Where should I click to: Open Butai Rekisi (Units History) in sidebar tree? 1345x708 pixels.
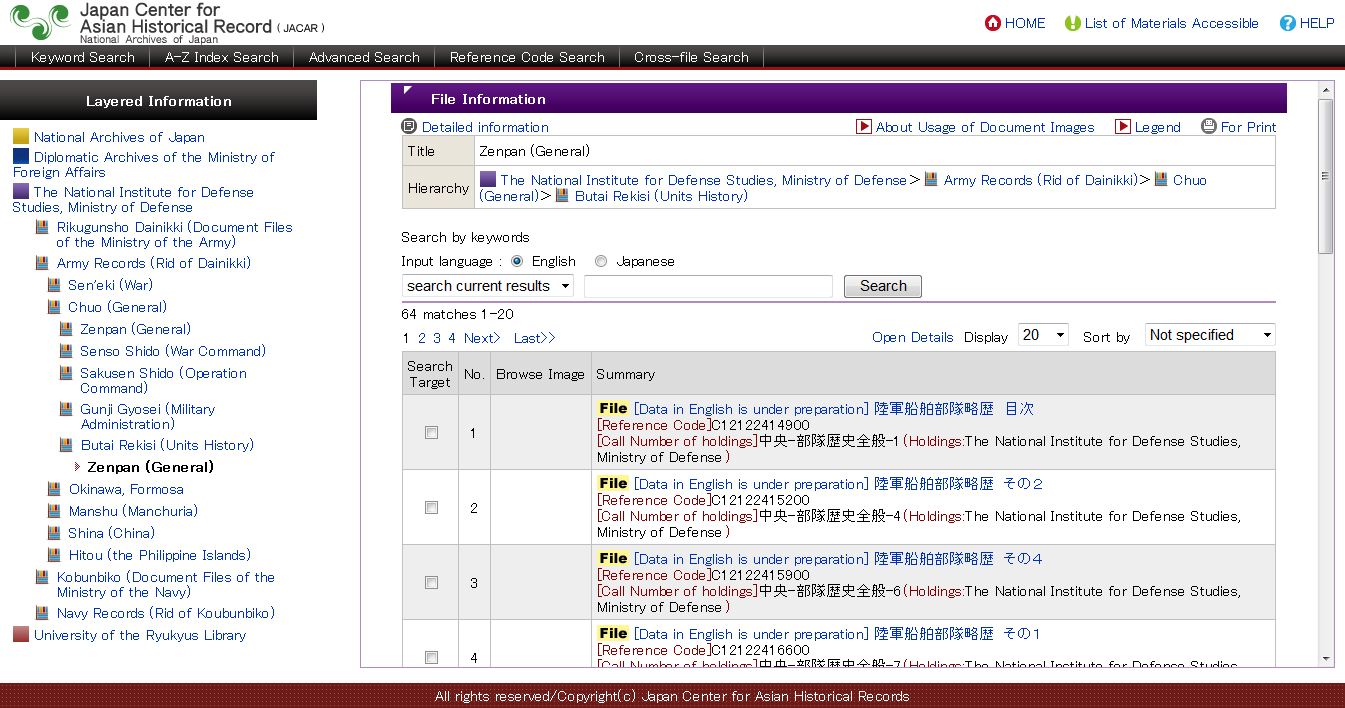pyautogui.click(x=167, y=445)
